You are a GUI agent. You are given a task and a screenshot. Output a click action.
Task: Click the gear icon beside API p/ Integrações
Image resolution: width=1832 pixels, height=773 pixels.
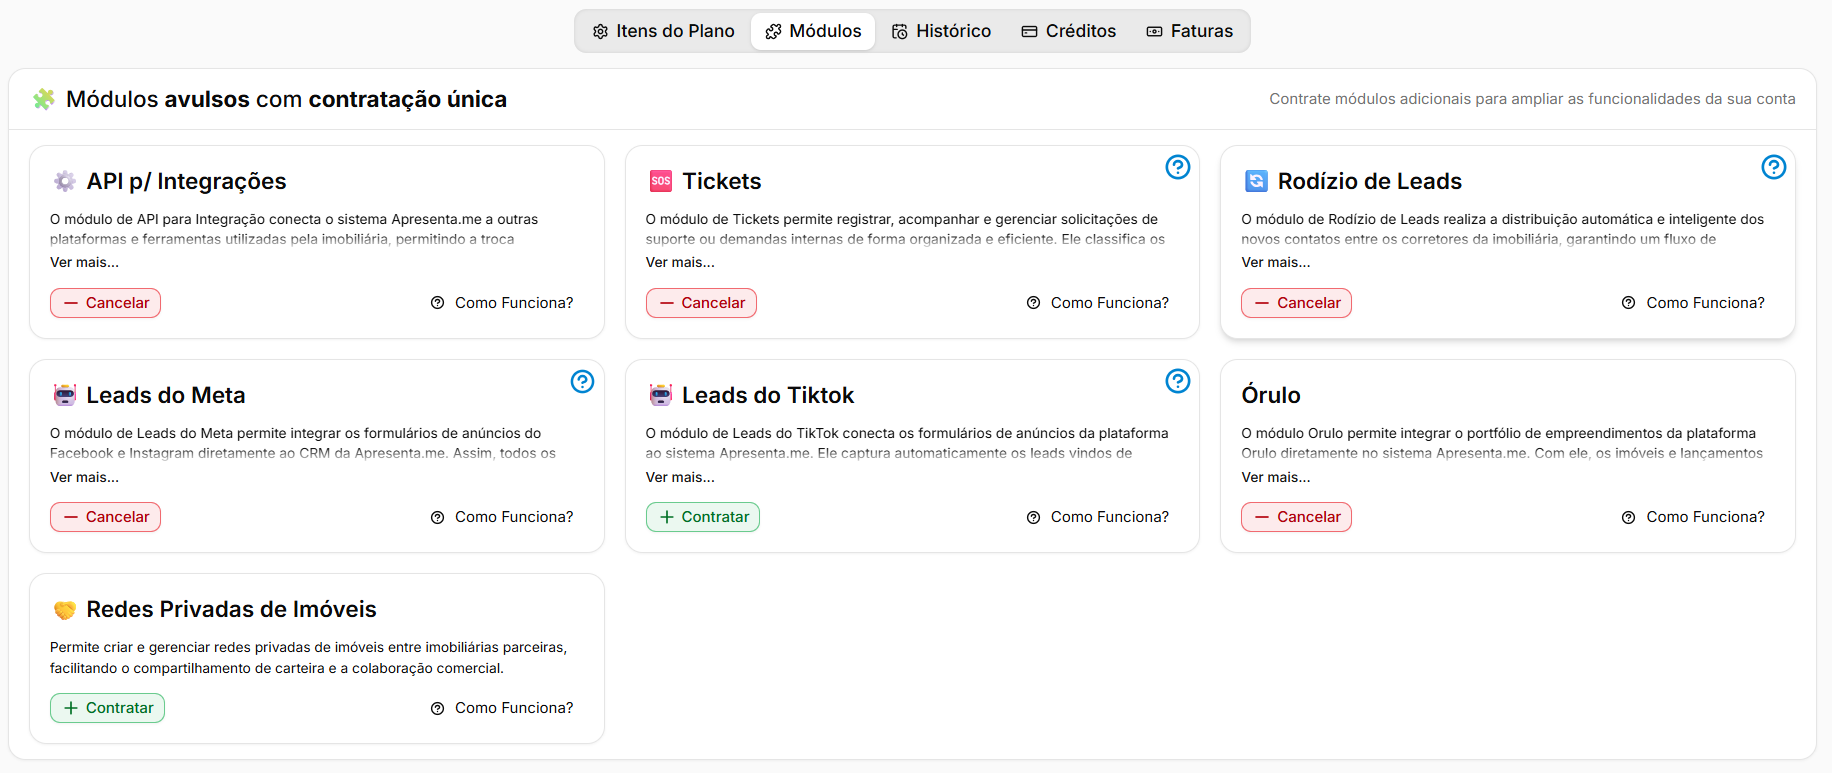point(65,181)
